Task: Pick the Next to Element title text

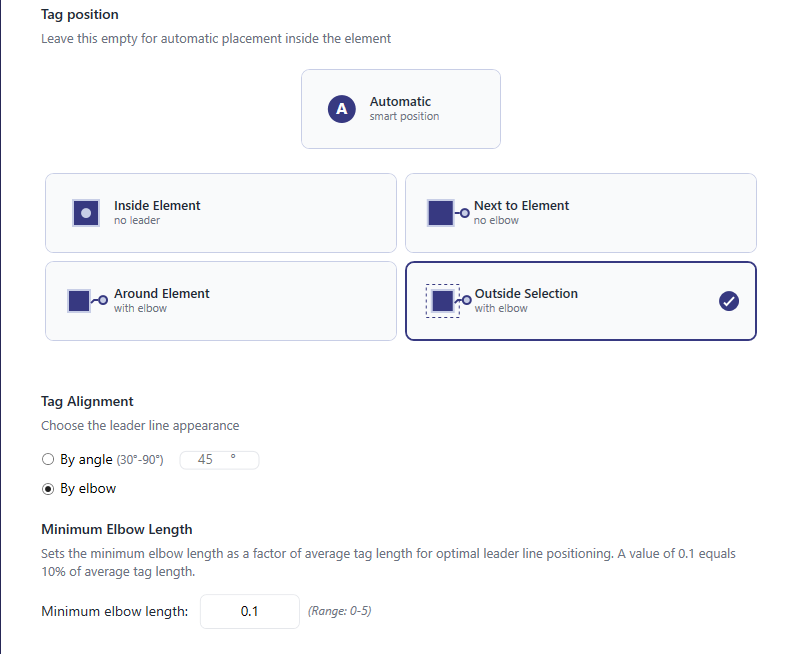Action: (521, 205)
